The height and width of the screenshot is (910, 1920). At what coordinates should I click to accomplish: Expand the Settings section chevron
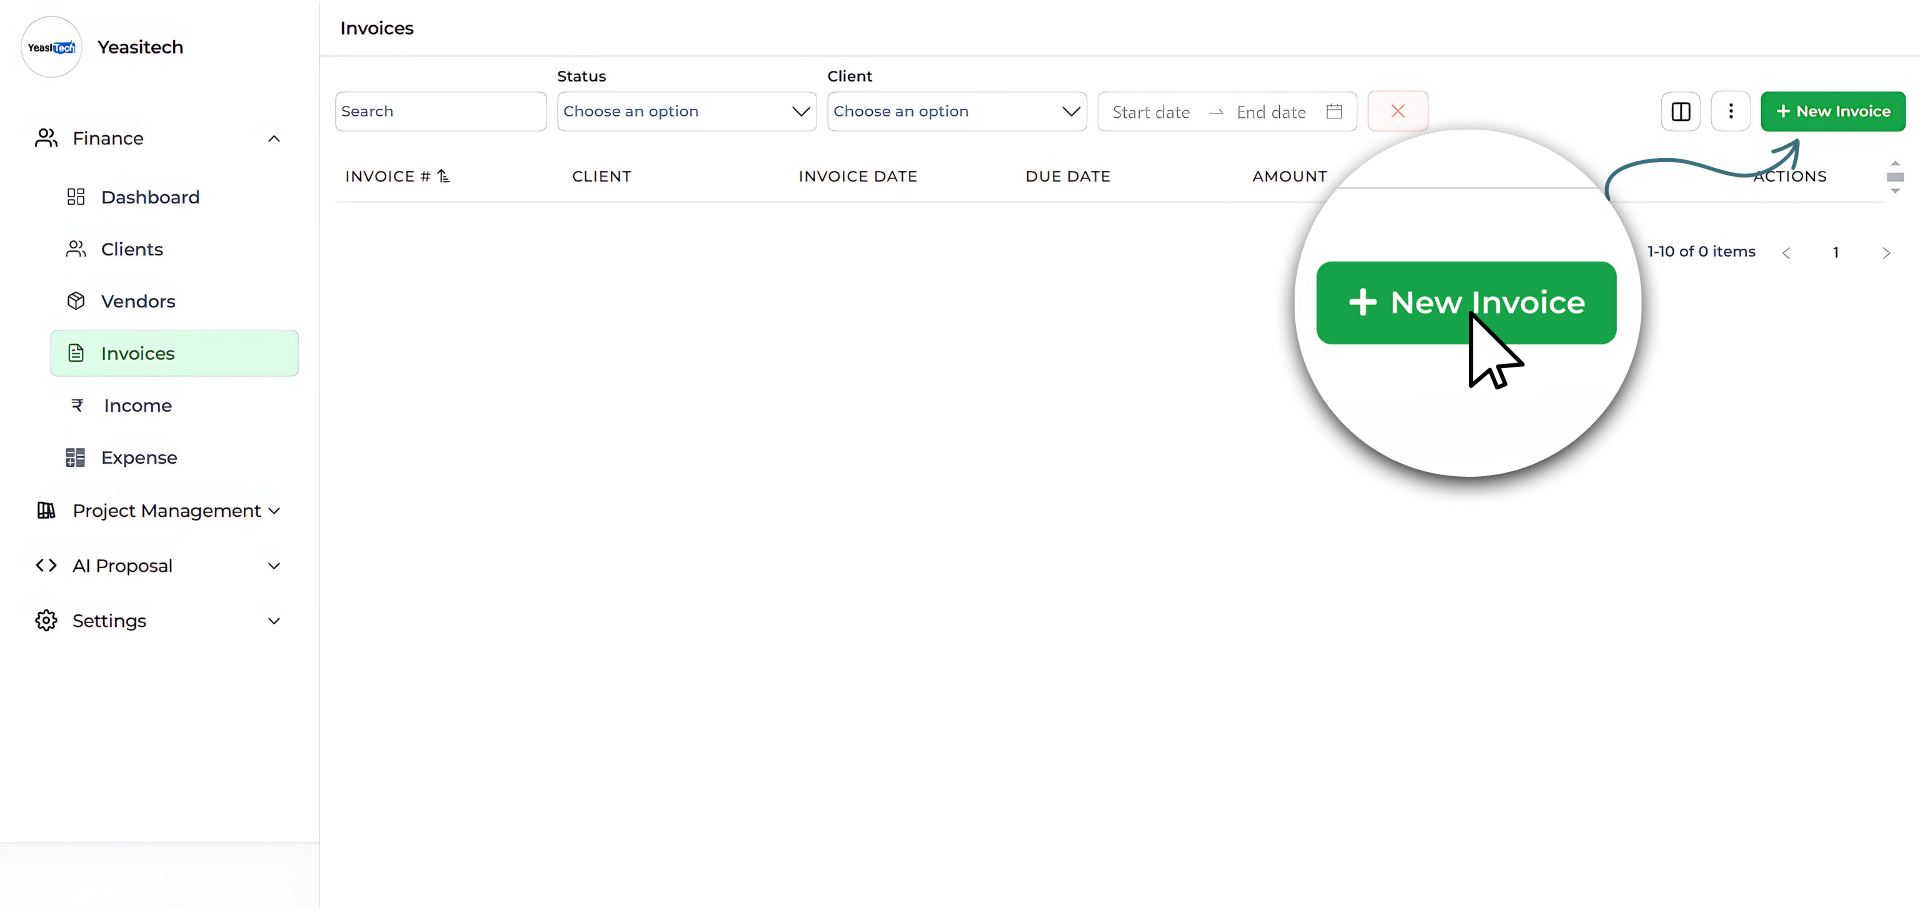click(274, 621)
